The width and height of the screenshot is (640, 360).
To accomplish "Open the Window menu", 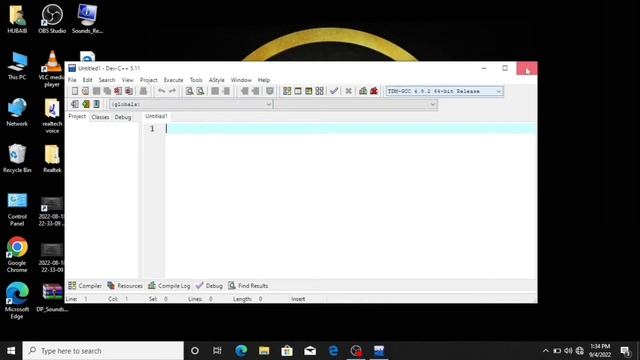I will click(241, 80).
